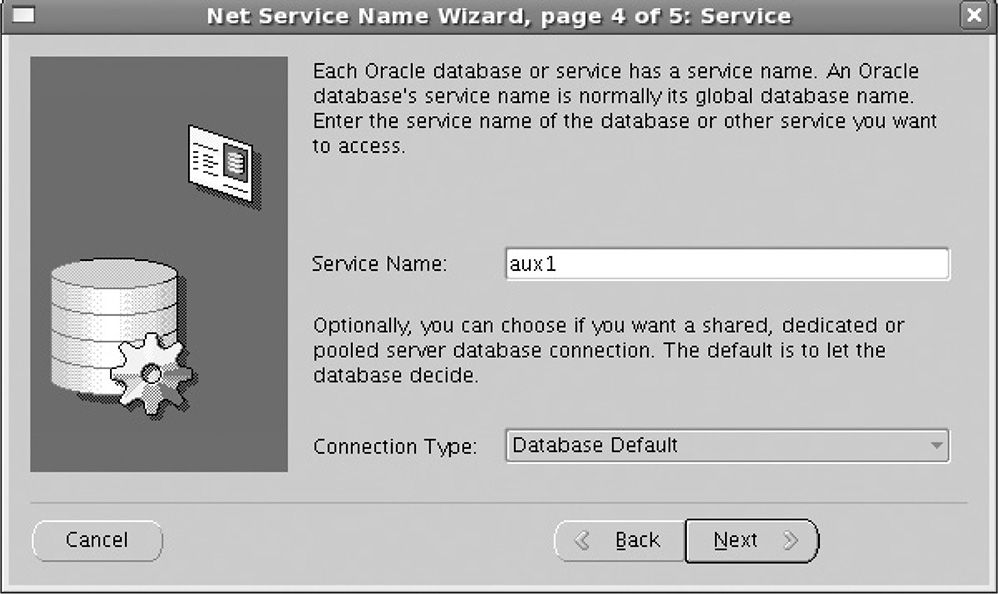
Task: Click the 'Service Name:' label
Action: [379, 264]
